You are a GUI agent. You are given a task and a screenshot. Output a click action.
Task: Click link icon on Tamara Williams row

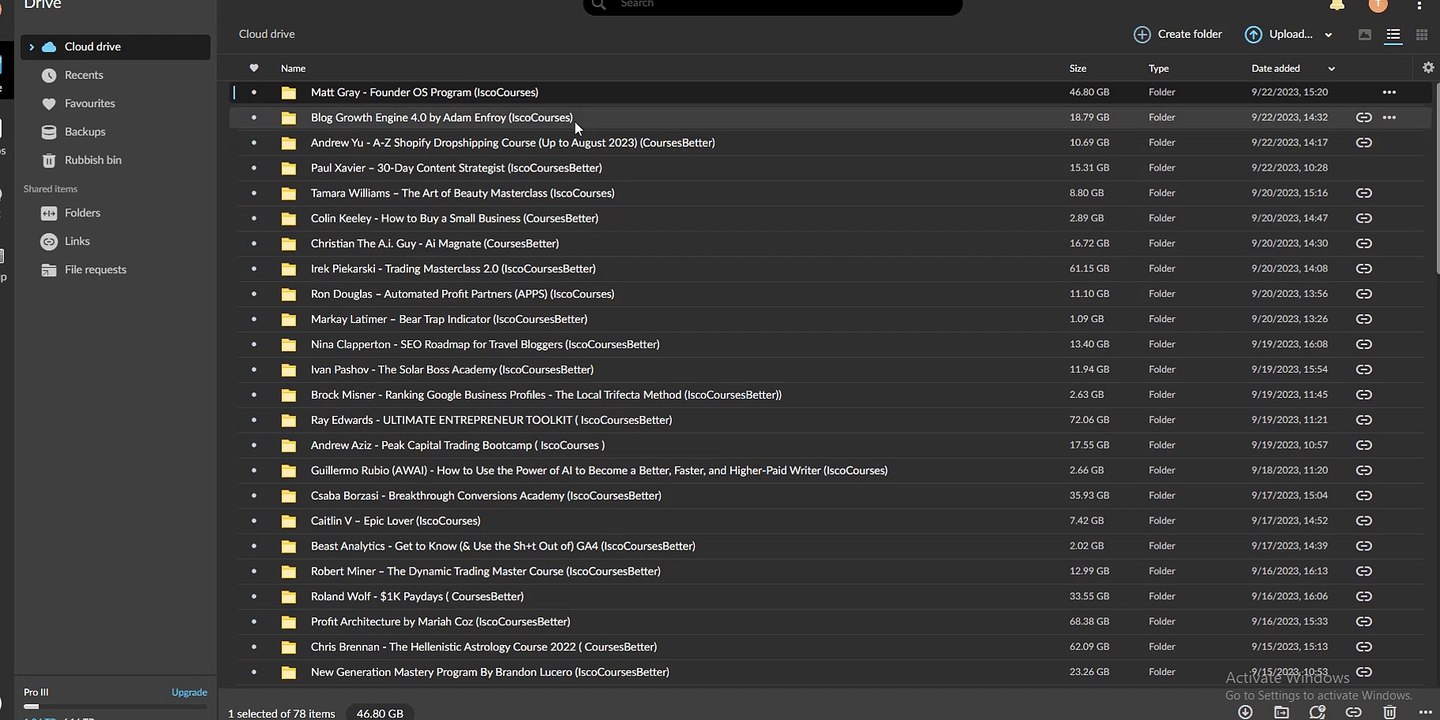1363,193
